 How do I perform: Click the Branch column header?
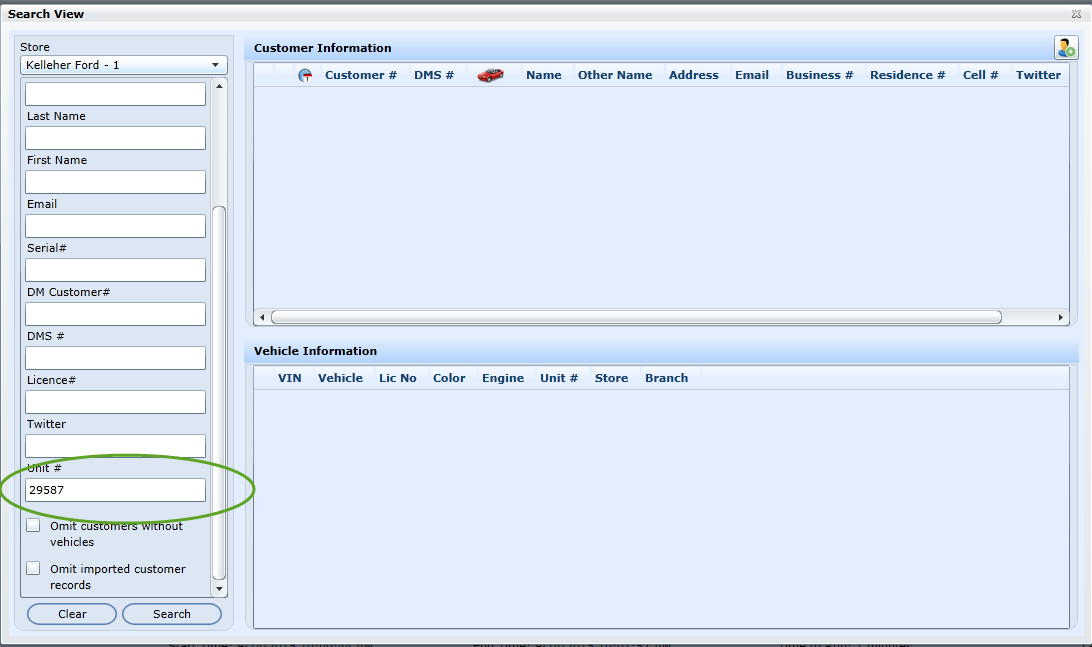pos(666,378)
